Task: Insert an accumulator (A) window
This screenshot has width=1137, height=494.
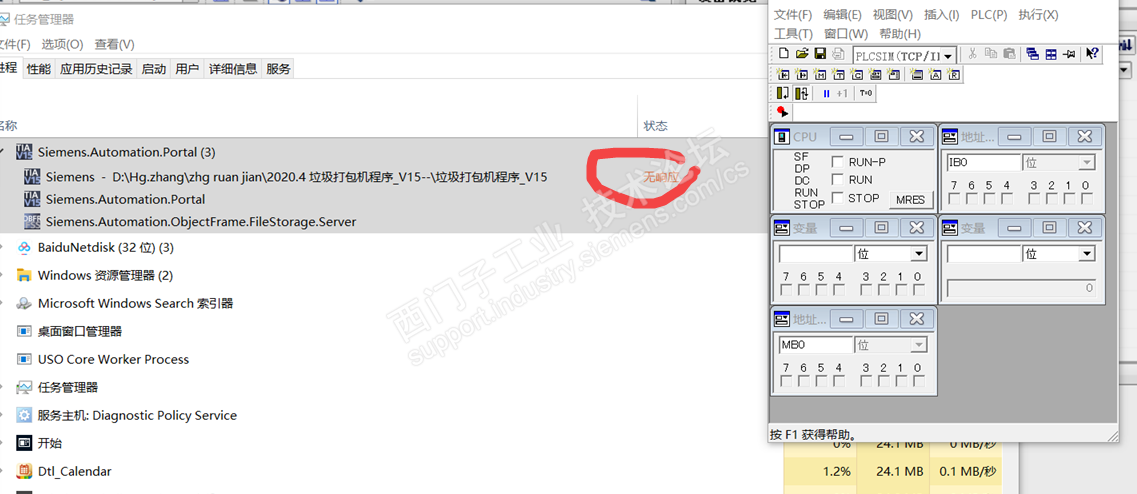Action: click(935, 75)
